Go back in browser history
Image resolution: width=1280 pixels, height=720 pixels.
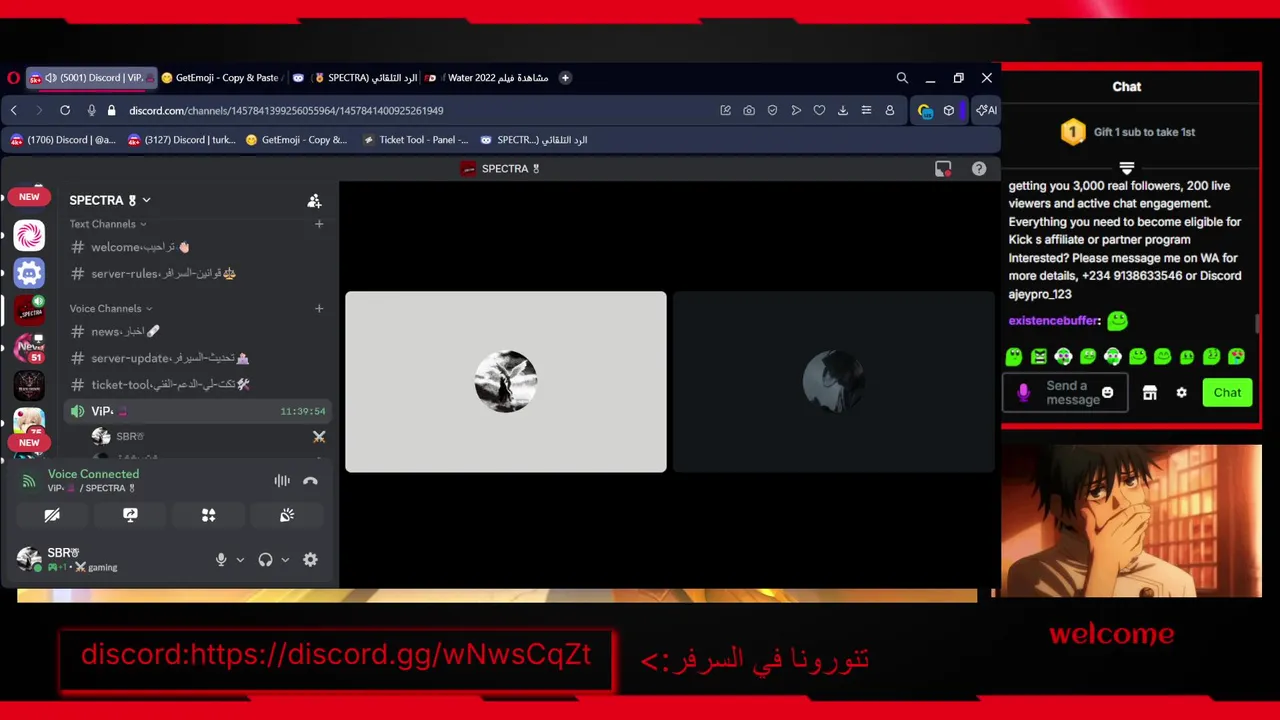(14, 110)
